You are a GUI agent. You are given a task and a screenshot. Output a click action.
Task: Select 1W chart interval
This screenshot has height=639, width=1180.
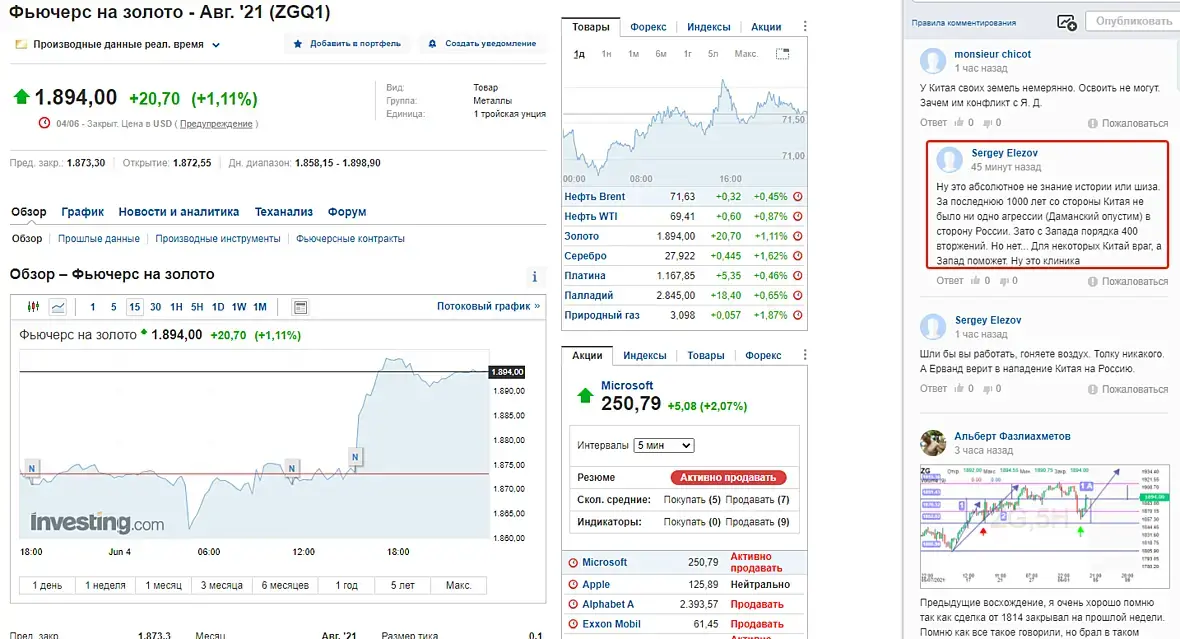click(239, 306)
